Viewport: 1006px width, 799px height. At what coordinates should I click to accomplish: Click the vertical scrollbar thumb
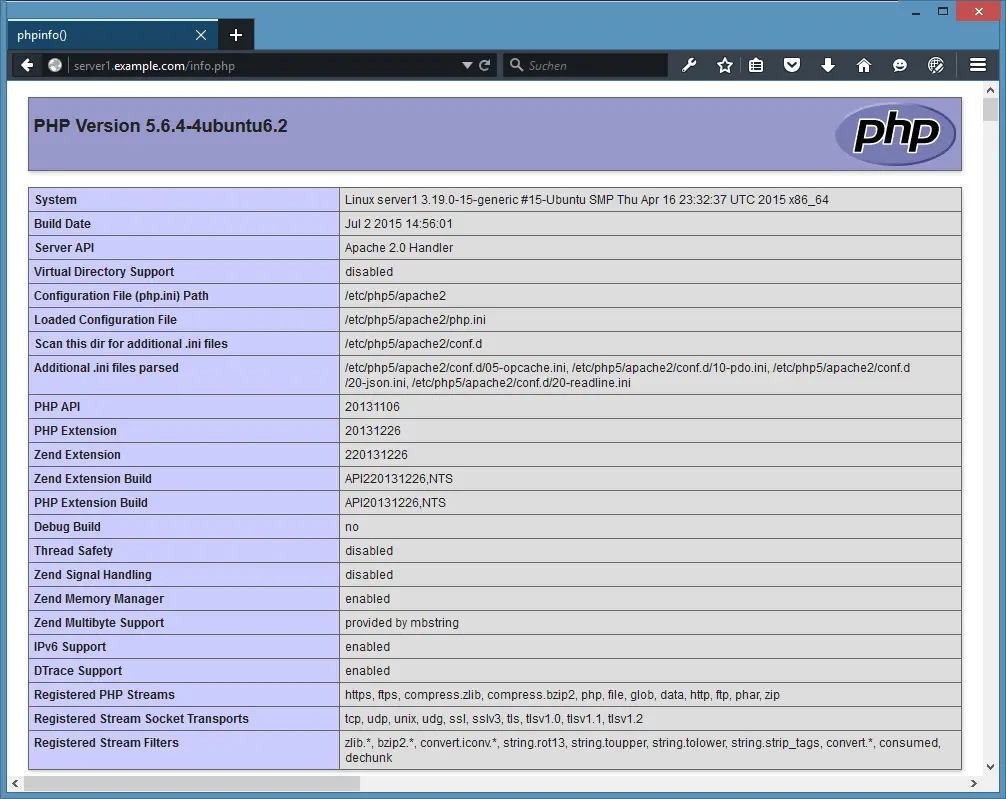990,109
